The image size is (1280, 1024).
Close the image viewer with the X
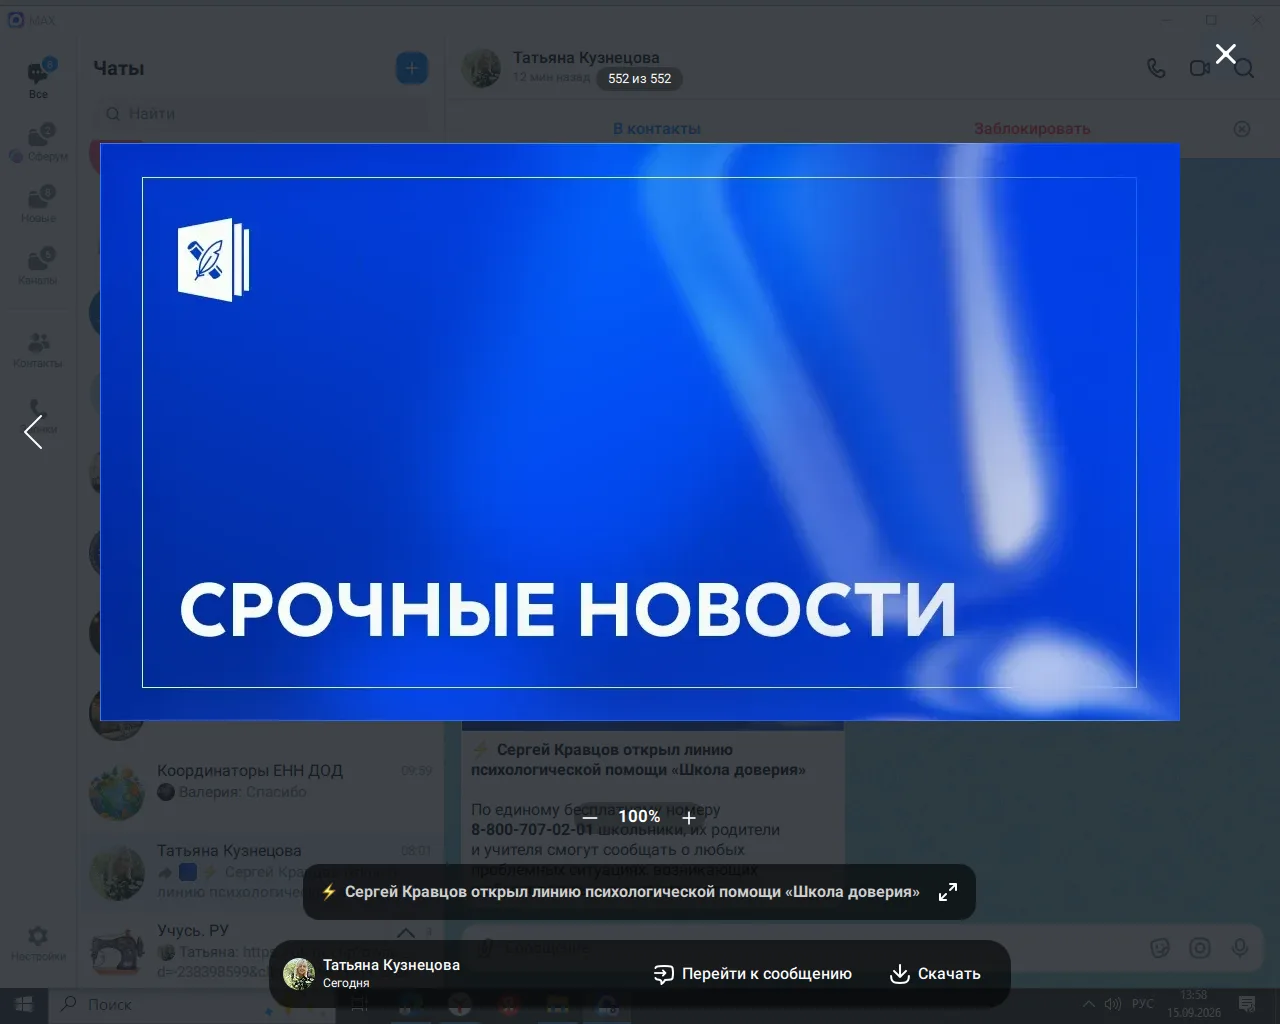click(x=1225, y=54)
